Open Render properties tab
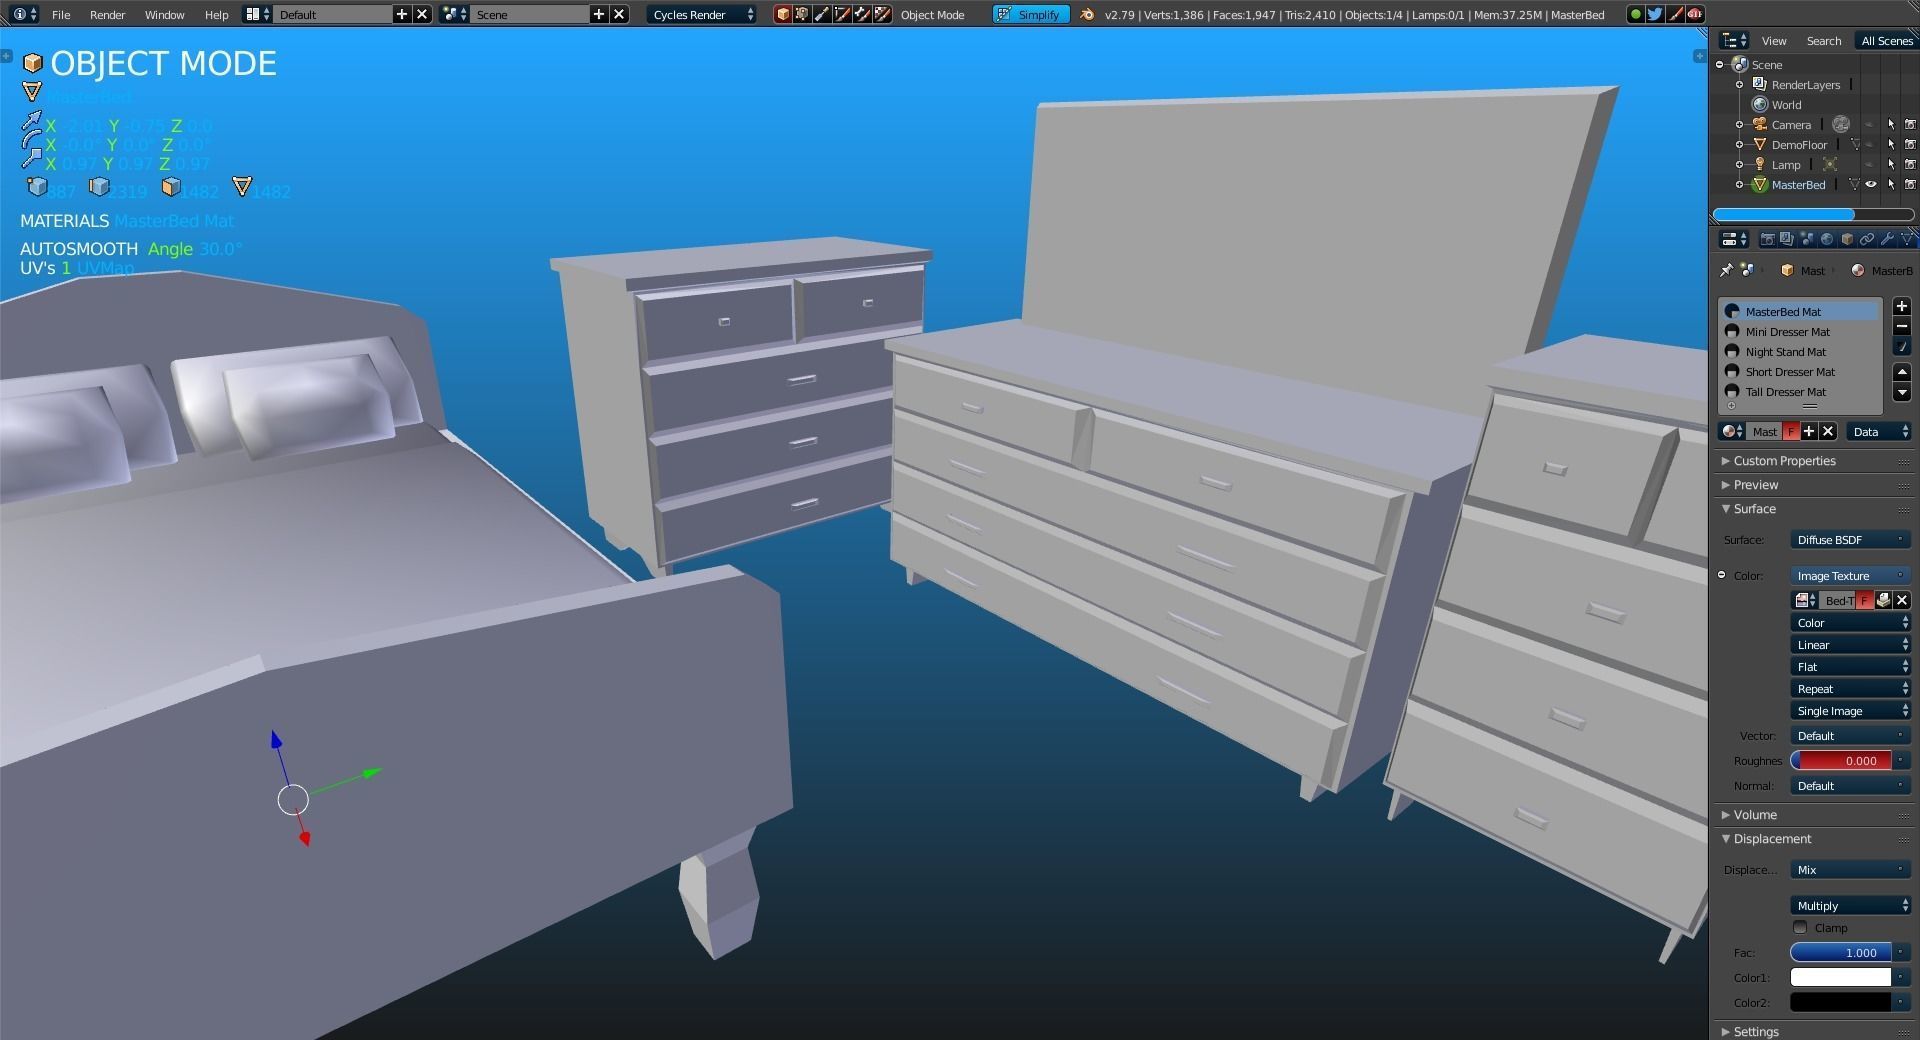The height and width of the screenshot is (1040, 1920). pyautogui.click(x=1767, y=239)
